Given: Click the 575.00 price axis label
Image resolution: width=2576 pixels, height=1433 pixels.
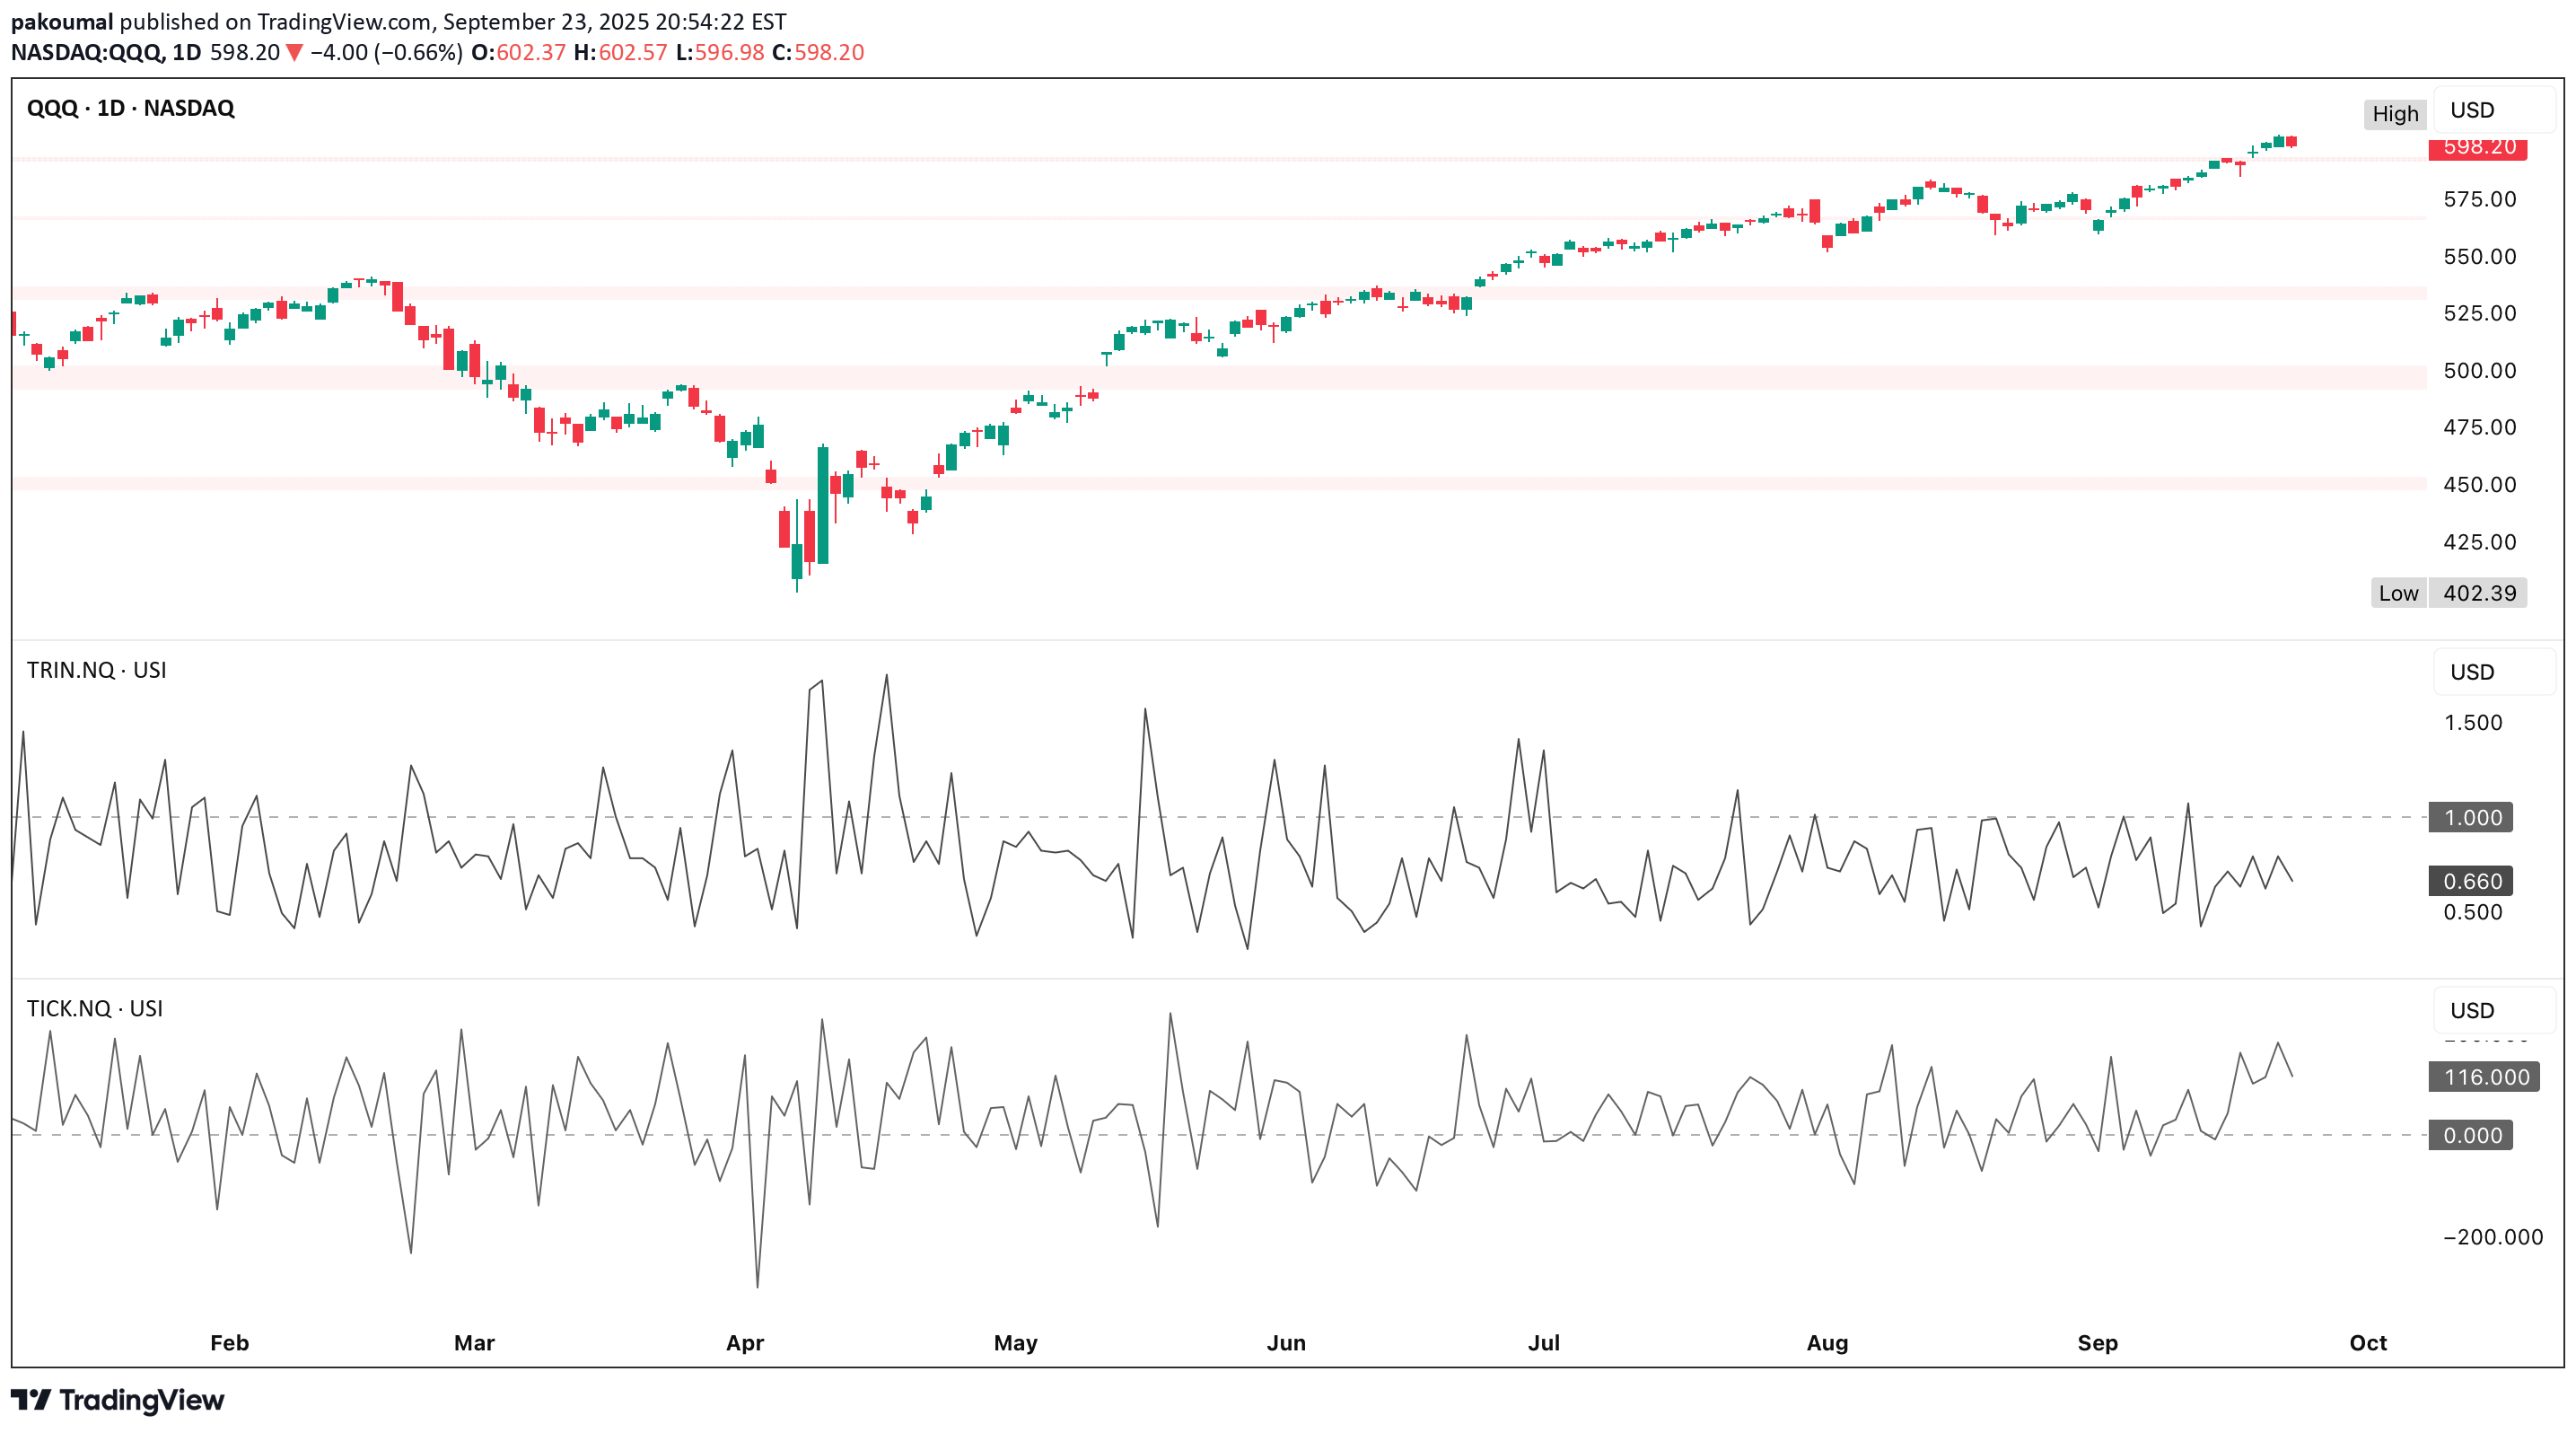Looking at the screenshot, I should point(2479,199).
